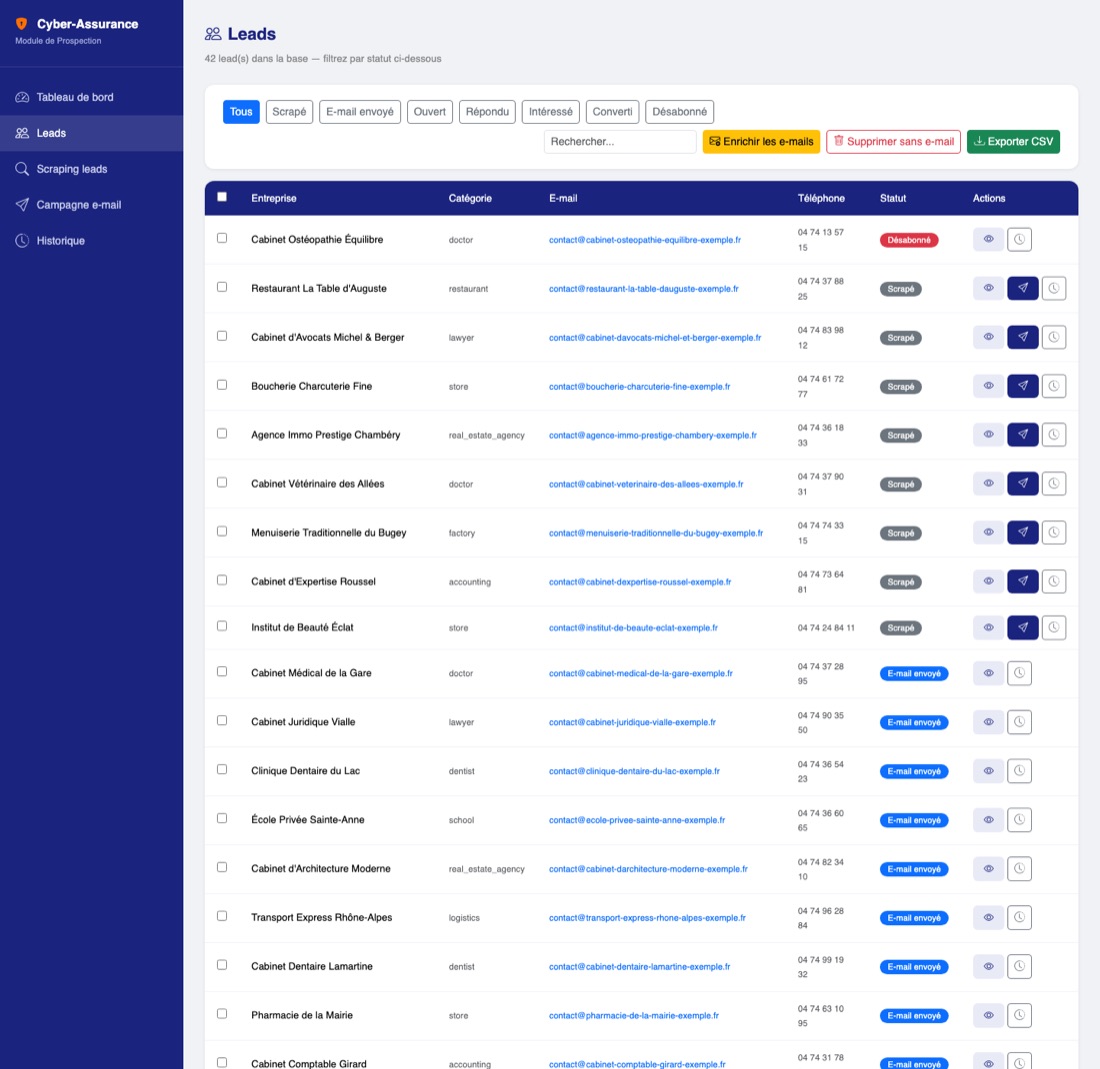Open history clock for Boucherie Charcuterie Fine

click(x=1054, y=386)
